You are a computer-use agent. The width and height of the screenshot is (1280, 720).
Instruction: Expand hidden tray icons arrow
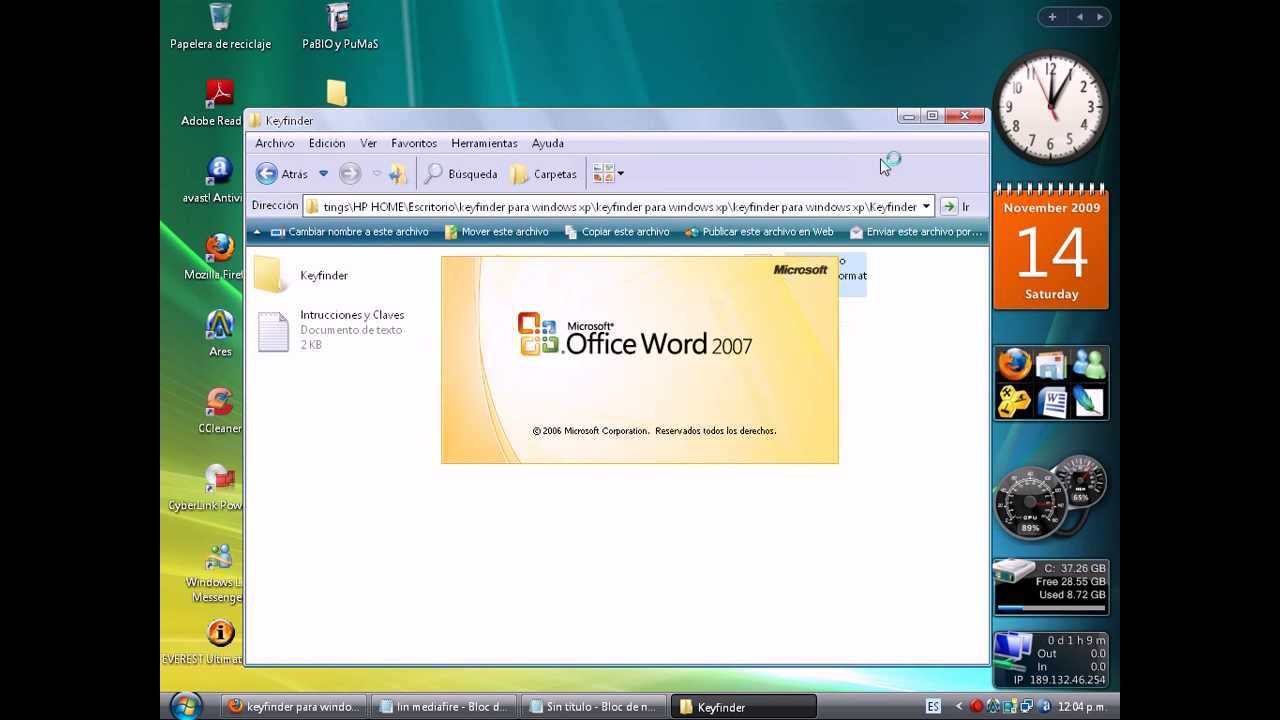coord(960,706)
